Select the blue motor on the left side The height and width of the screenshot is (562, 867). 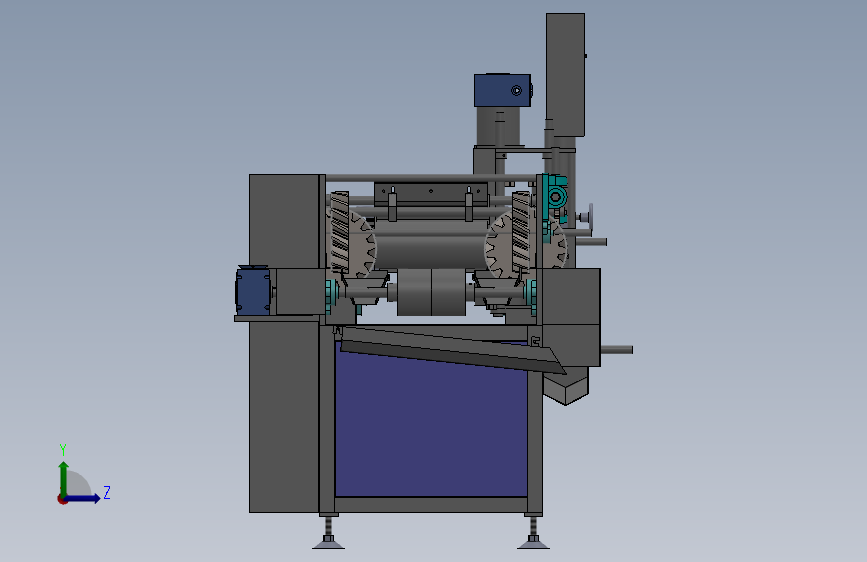[x=253, y=291]
